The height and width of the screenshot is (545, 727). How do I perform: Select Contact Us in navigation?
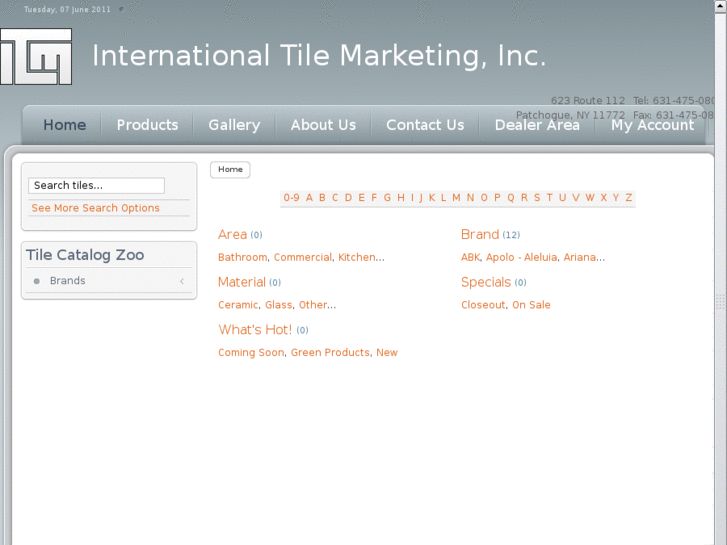(x=425, y=125)
